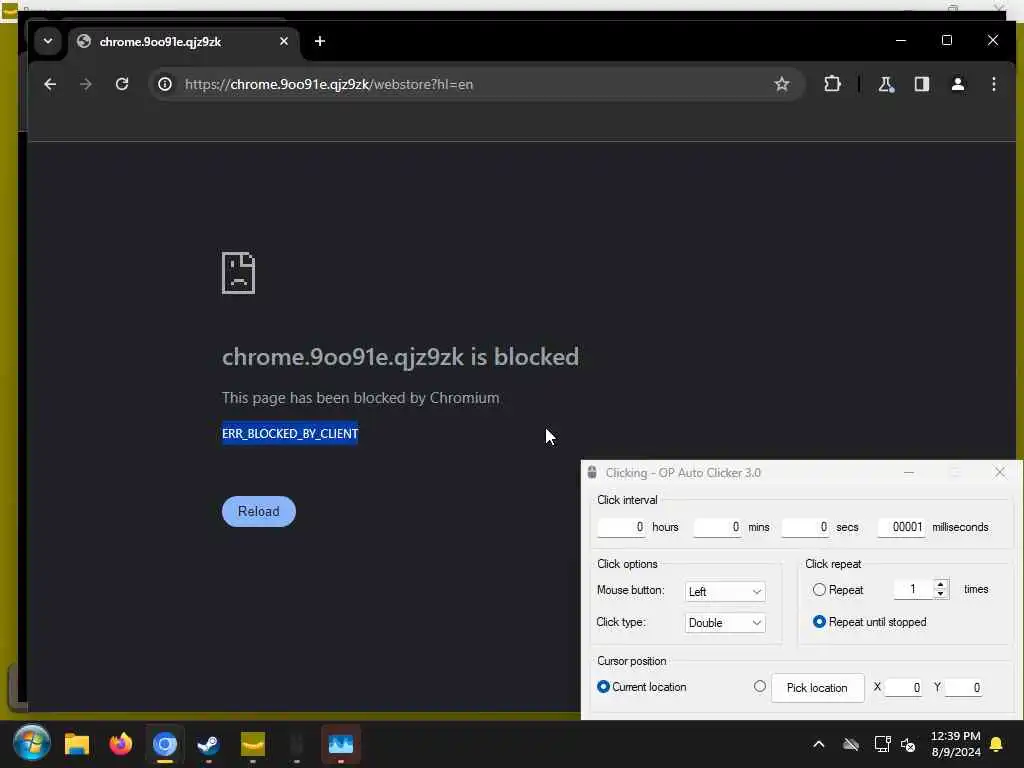The width and height of the screenshot is (1024, 768).
Task: Click the sad page error icon
Action: pos(238,273)
